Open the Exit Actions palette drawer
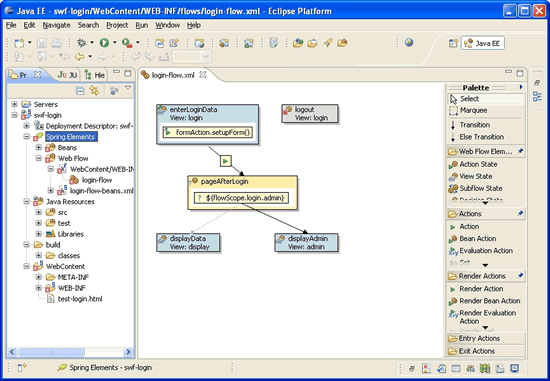The image size is (550, 381). click(486, 351)
